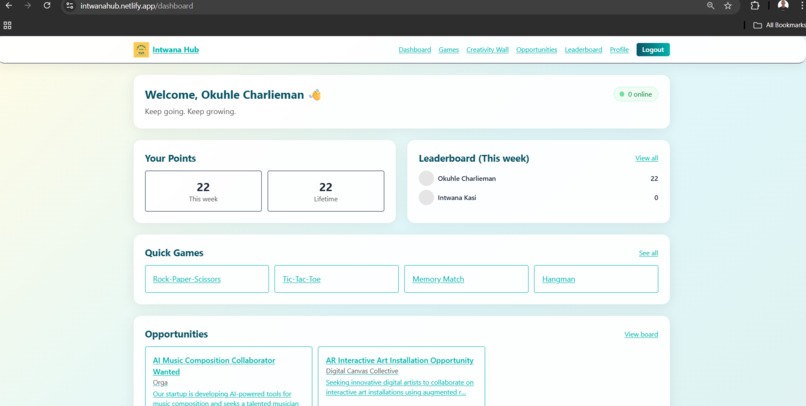Image resolution: width=806 pixels, height=406 pixels.
Task: Open site info icon in address bar
Action: point(70,6)
